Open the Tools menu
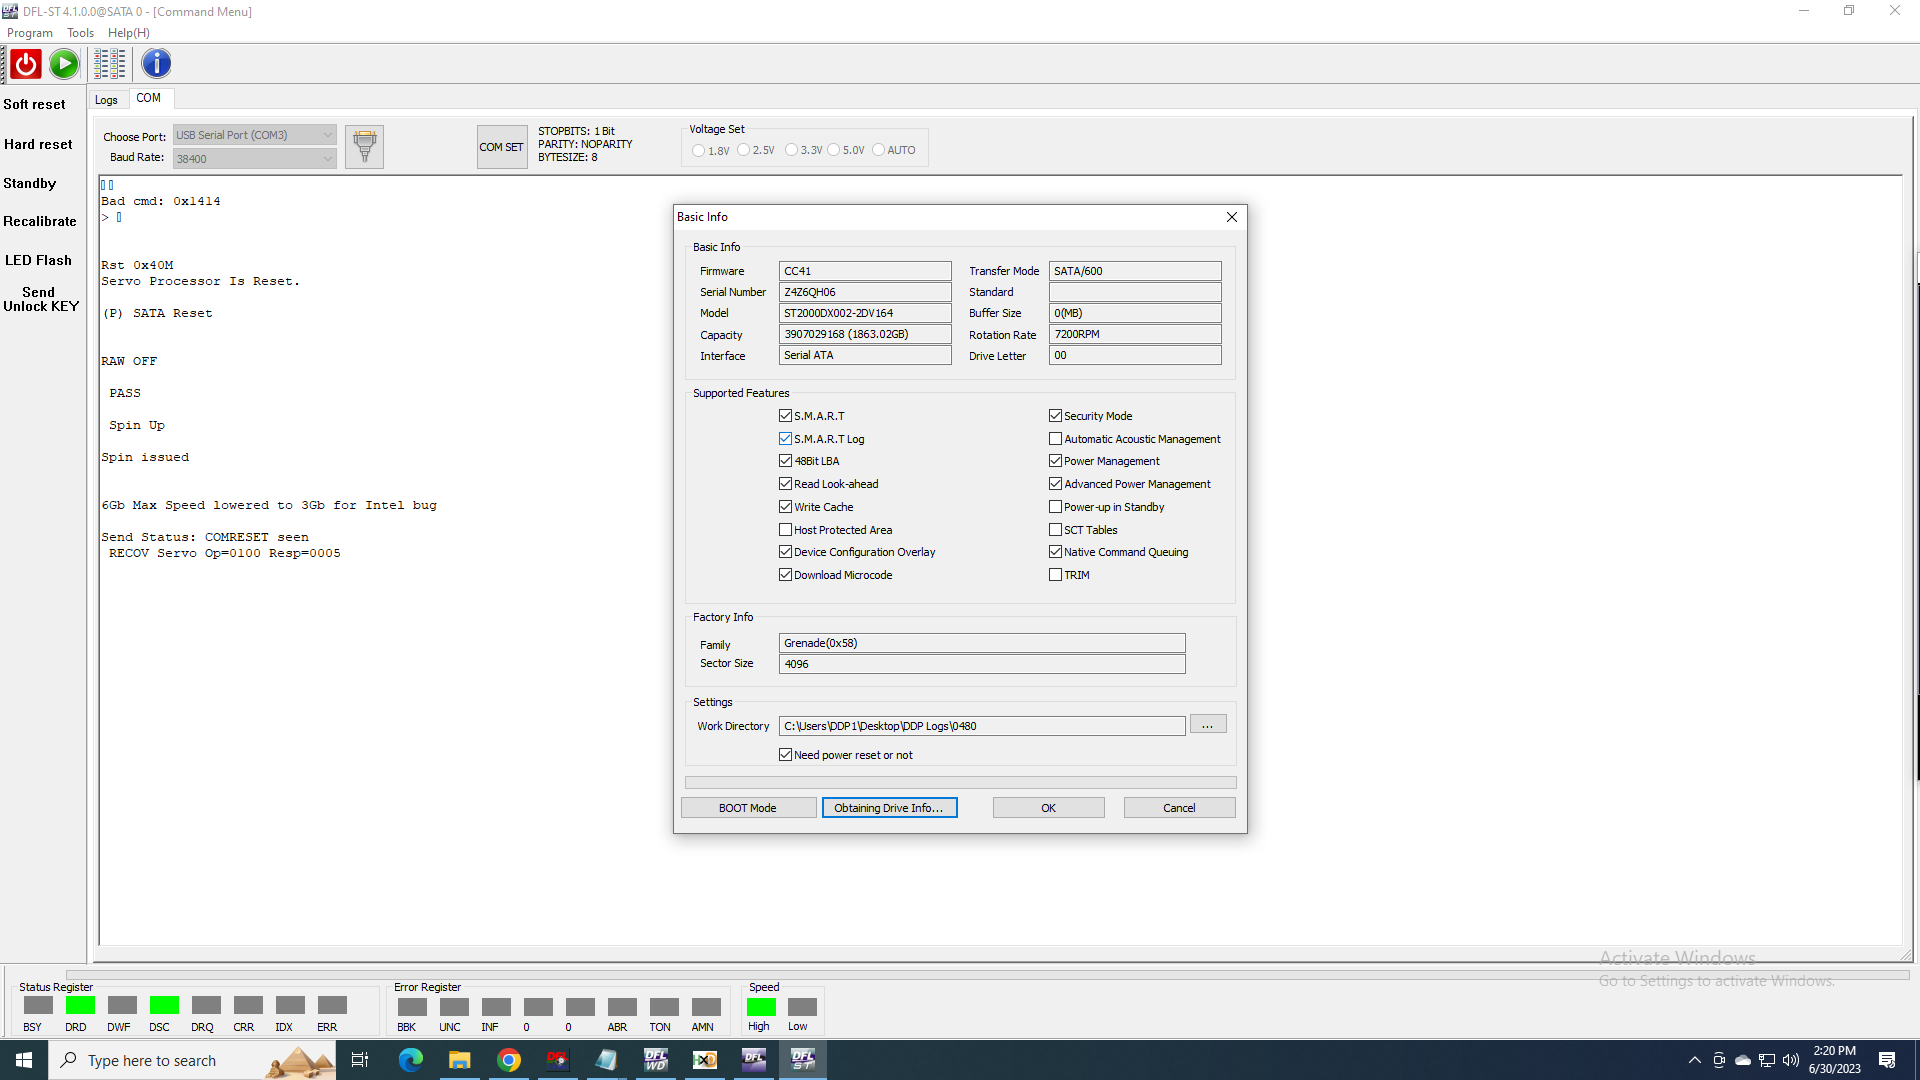The width and height of the screenshot is (1920, 1080). pyautogui.click(x=81, y=33)
